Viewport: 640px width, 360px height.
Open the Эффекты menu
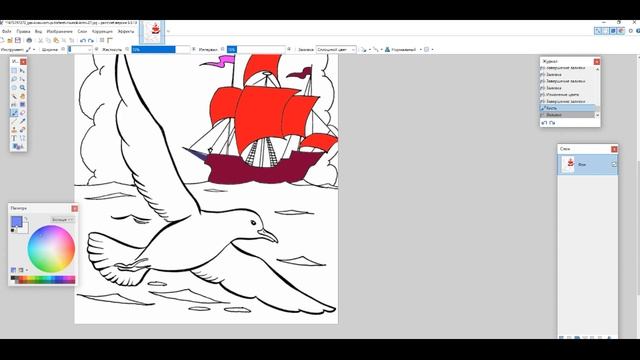(x=126, y=31)
